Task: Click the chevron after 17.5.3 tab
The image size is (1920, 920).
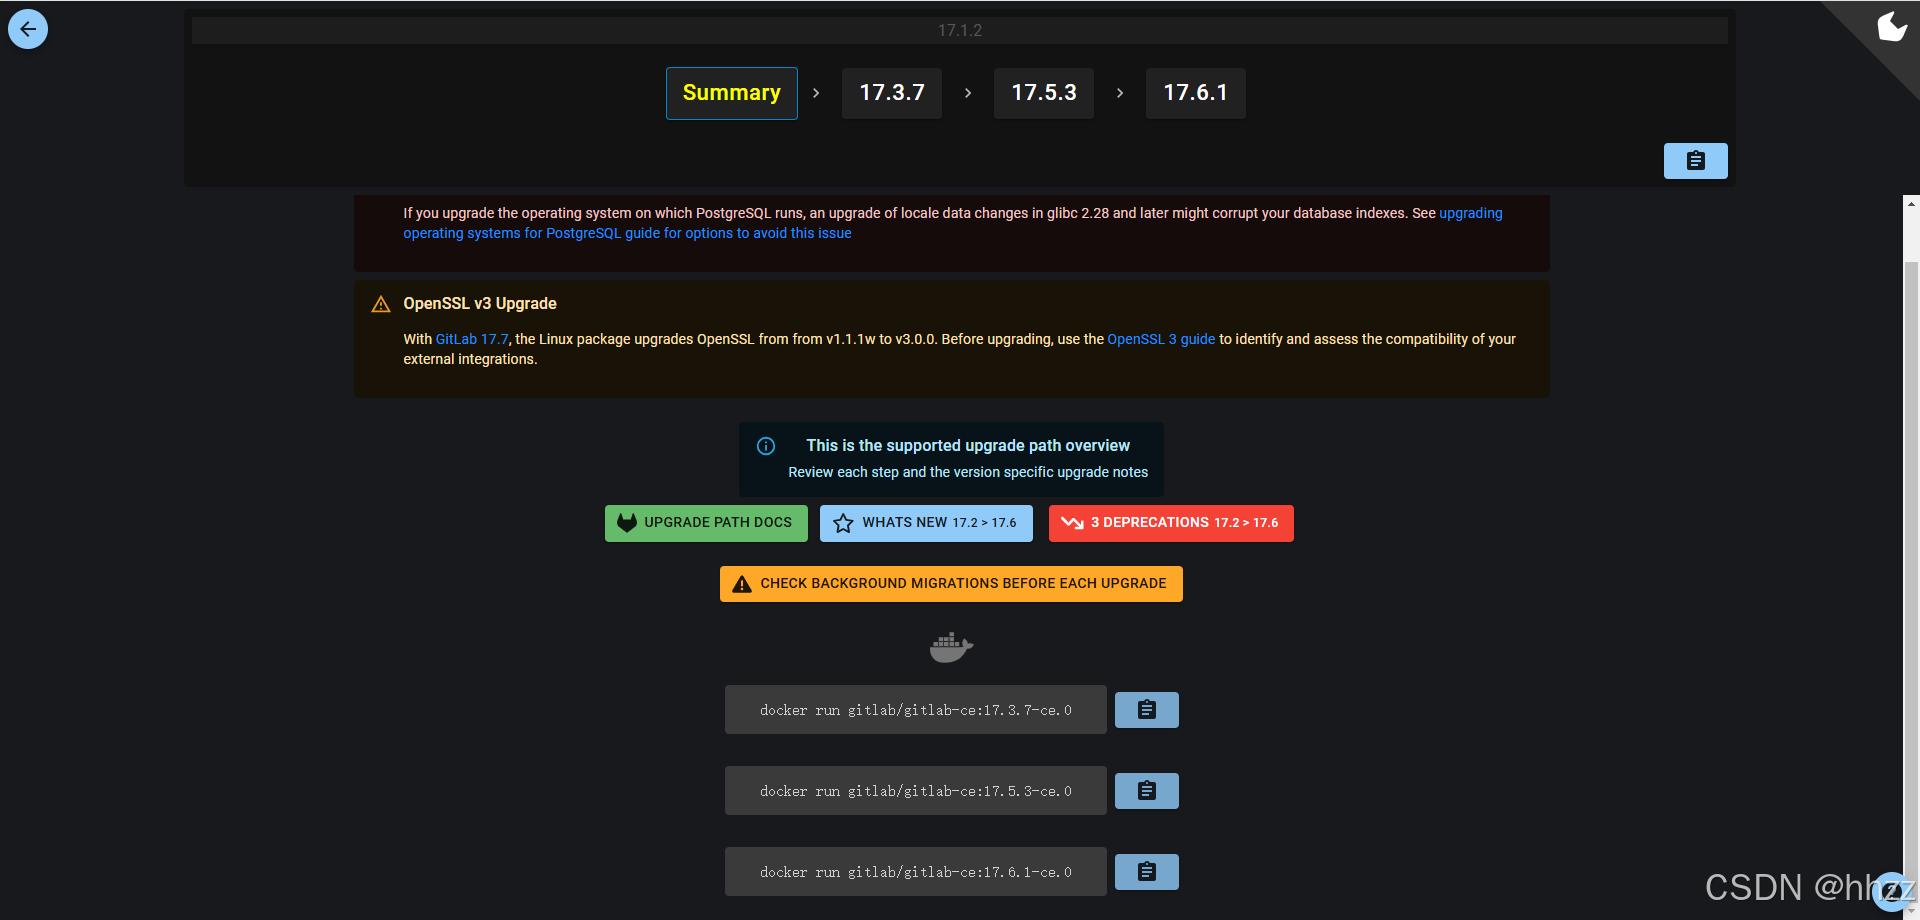Action: (x=1120, y=93)
